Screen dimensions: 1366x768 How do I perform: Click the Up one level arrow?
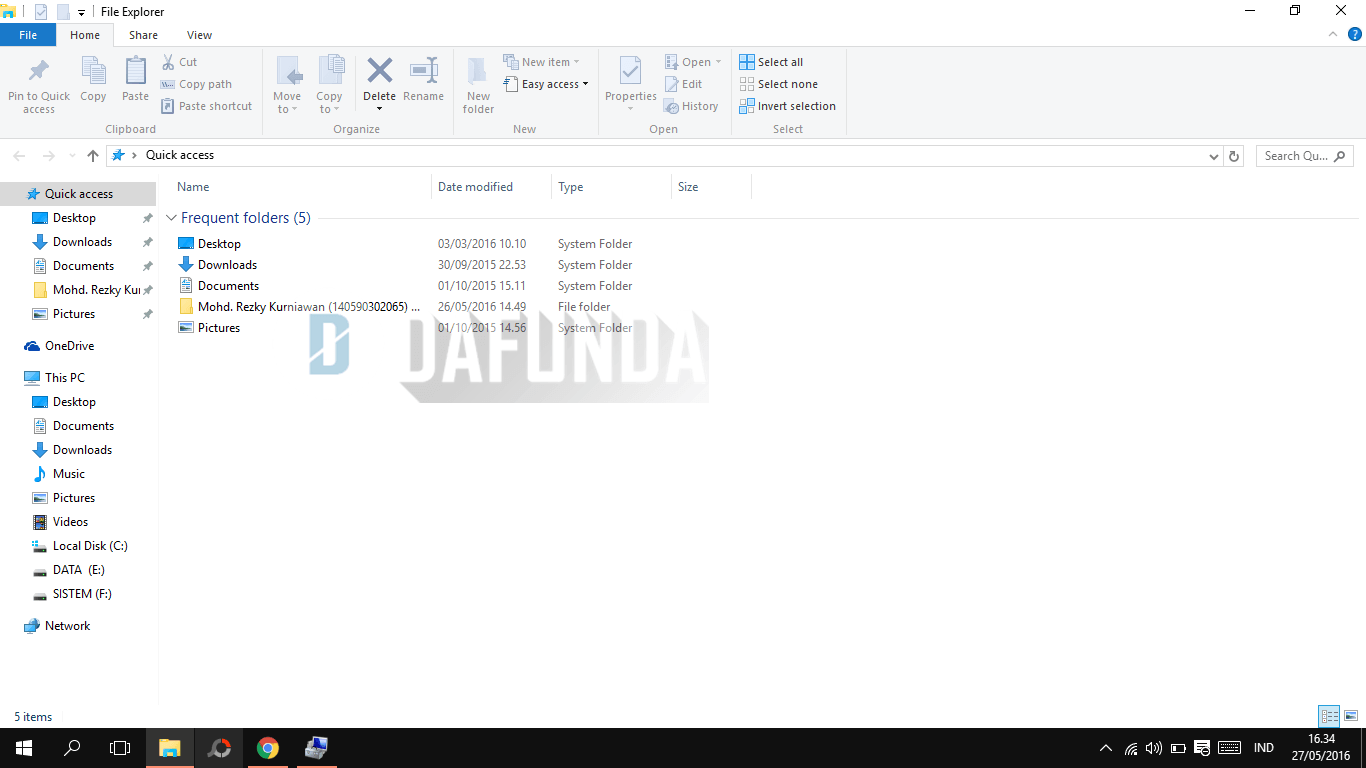(x=93, y=156)
